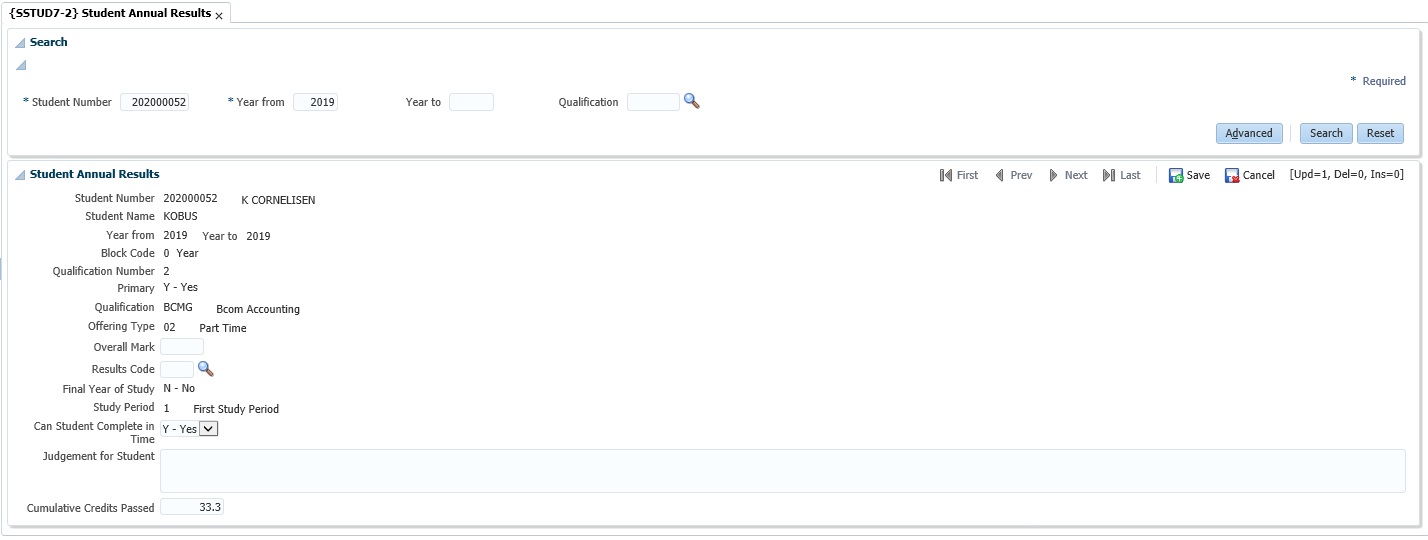Save the student annual results
Image resolution: width=1428 pixels, height=540 pixels.
pyautogui.click(x=1188, y=175)
